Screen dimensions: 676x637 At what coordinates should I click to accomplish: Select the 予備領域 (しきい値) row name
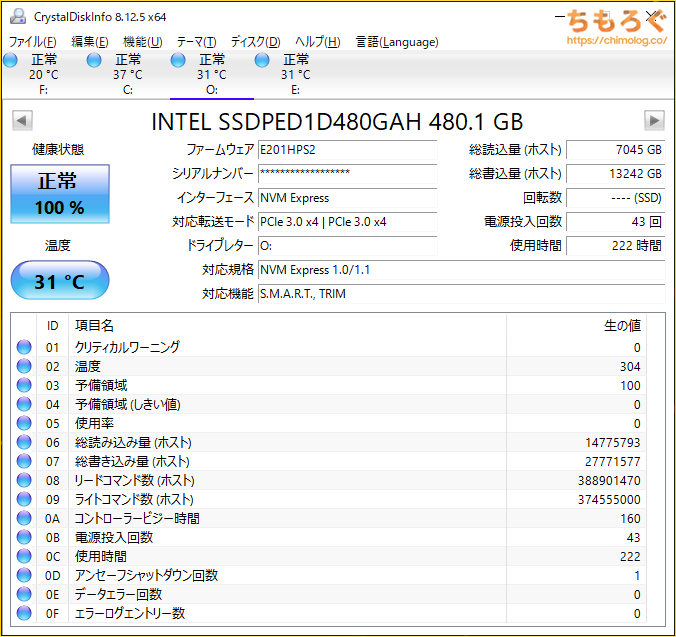[128, 404]
